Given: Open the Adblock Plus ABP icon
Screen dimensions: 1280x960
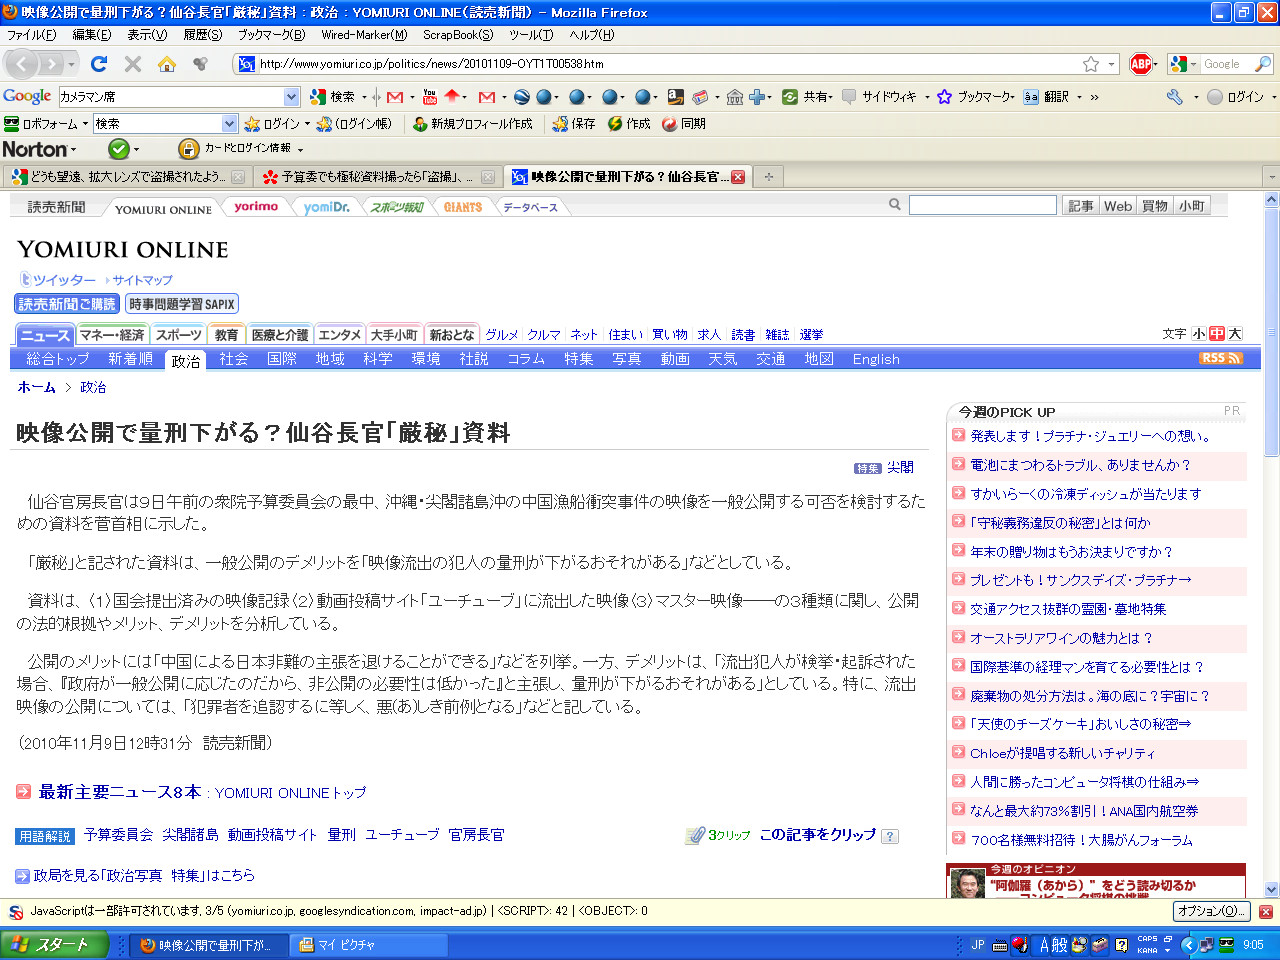Looking at the screenshot, I should click(1140, 64).
